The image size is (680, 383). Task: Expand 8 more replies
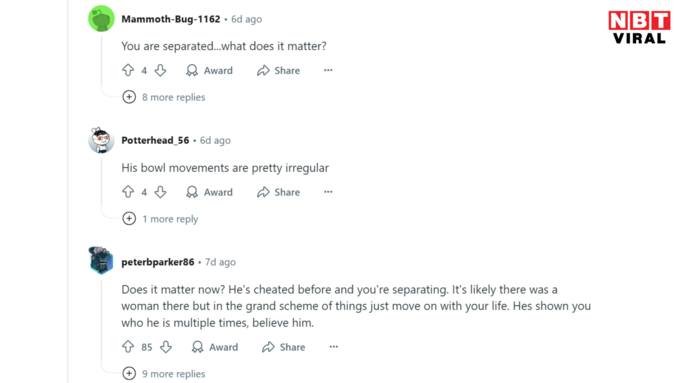(x=164, y=97)
